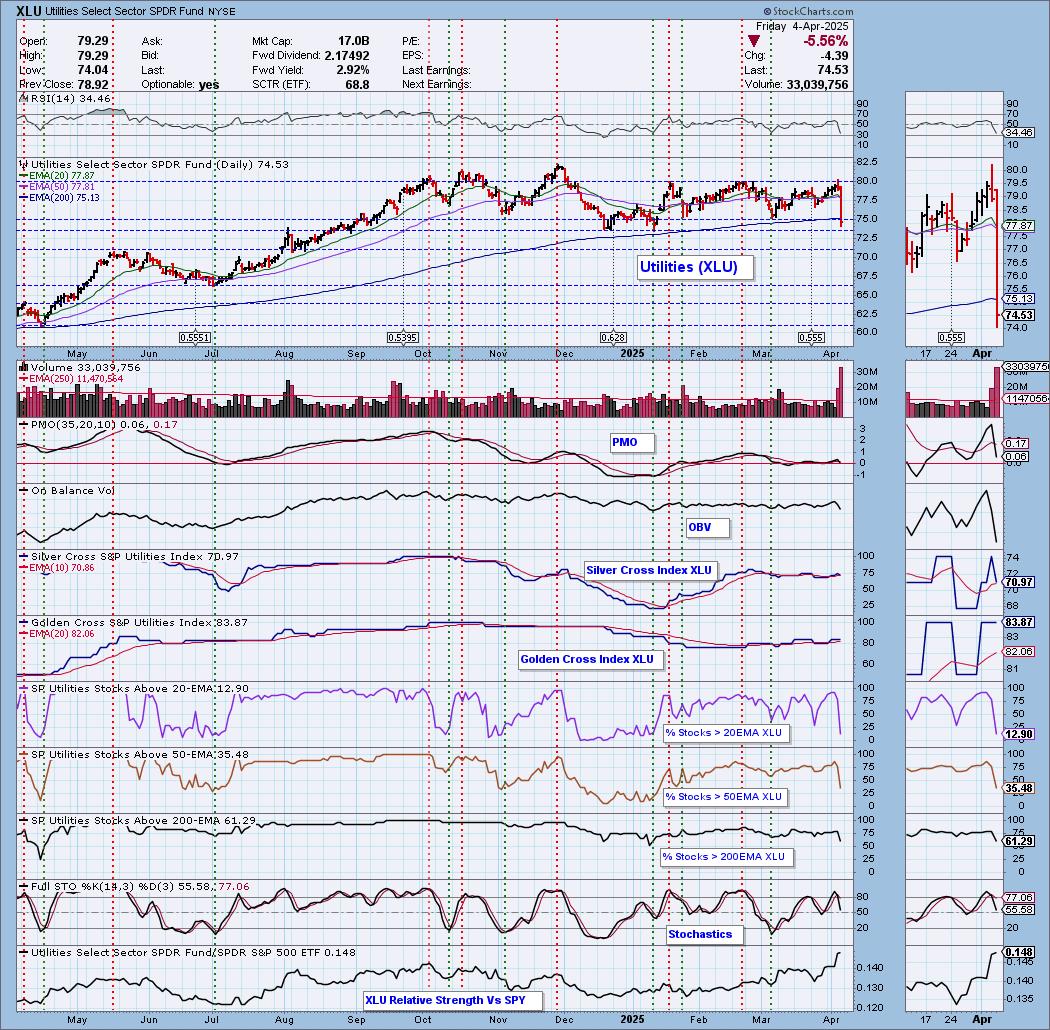1050x1030 pixels.
Task: Select the 0.5551 cycle label near July
Action: (x=195, y=338)
